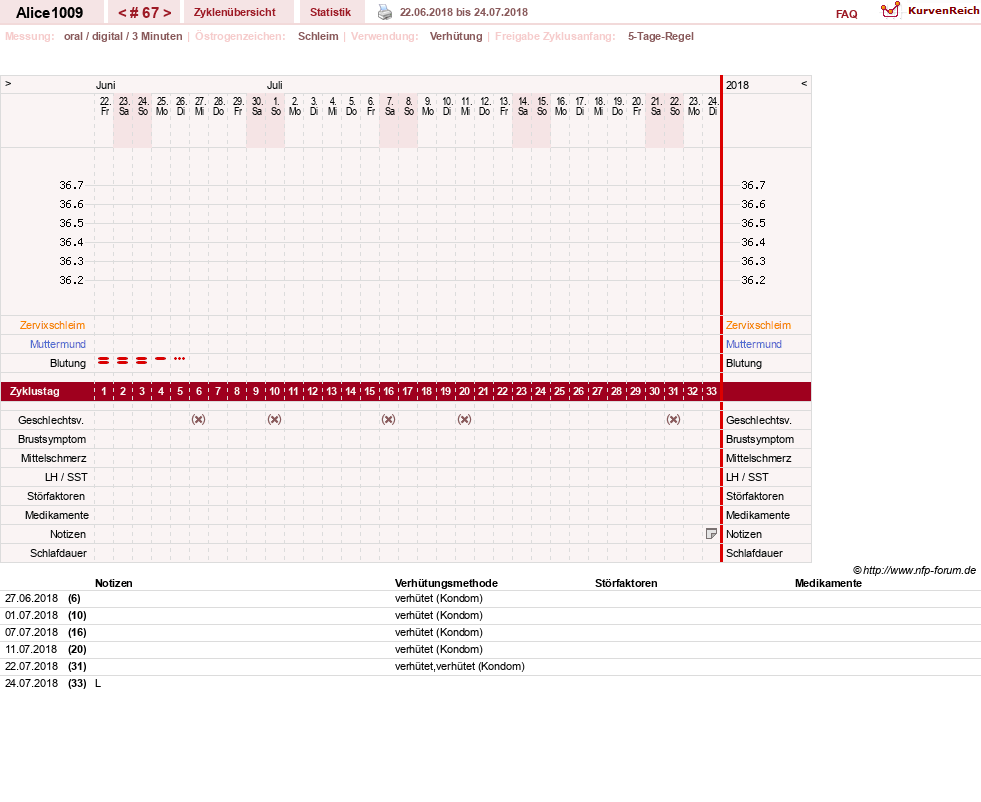Go to previous cycle with left arrow
The height and width of the screenshot is (802, 981).
tap(123, 13)
